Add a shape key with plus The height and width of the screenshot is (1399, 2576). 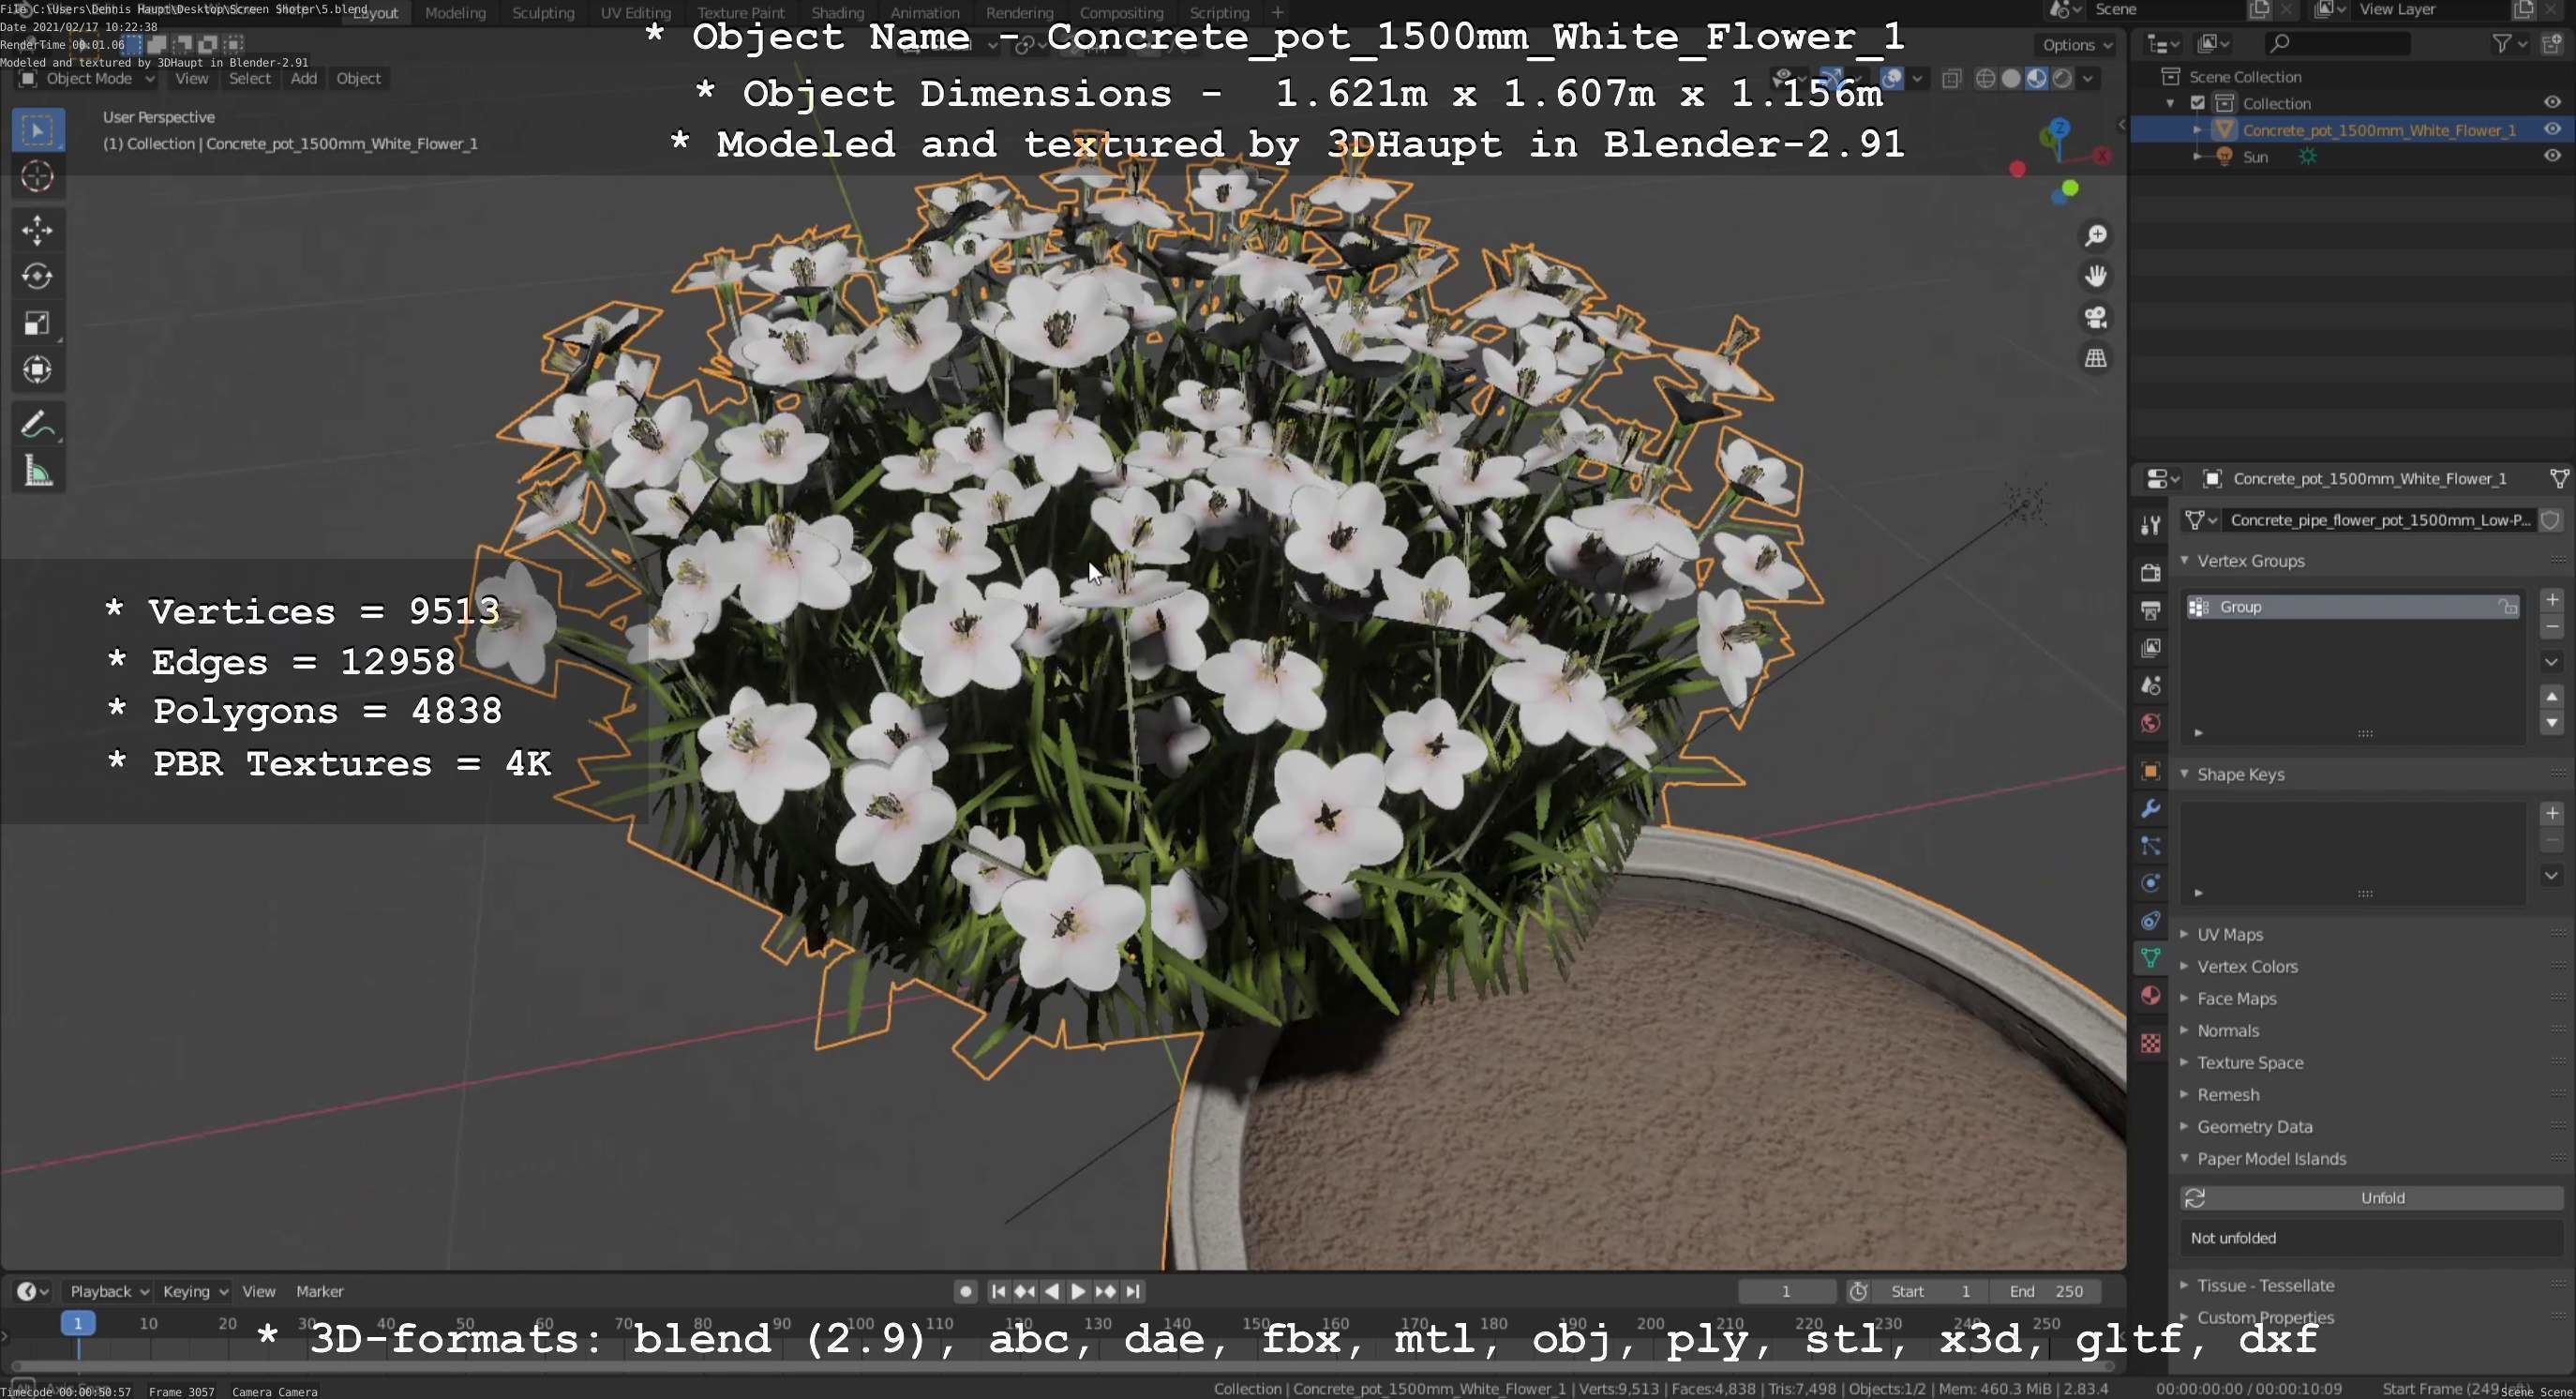[x=2552, y=813]
